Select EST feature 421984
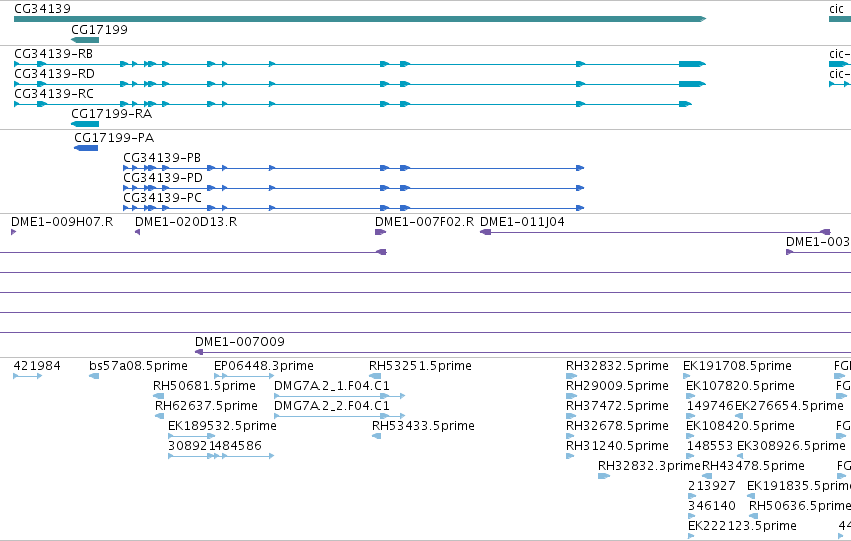Image resolution: width=851 pixels, height=541 pixels. [x=28, y=376]
